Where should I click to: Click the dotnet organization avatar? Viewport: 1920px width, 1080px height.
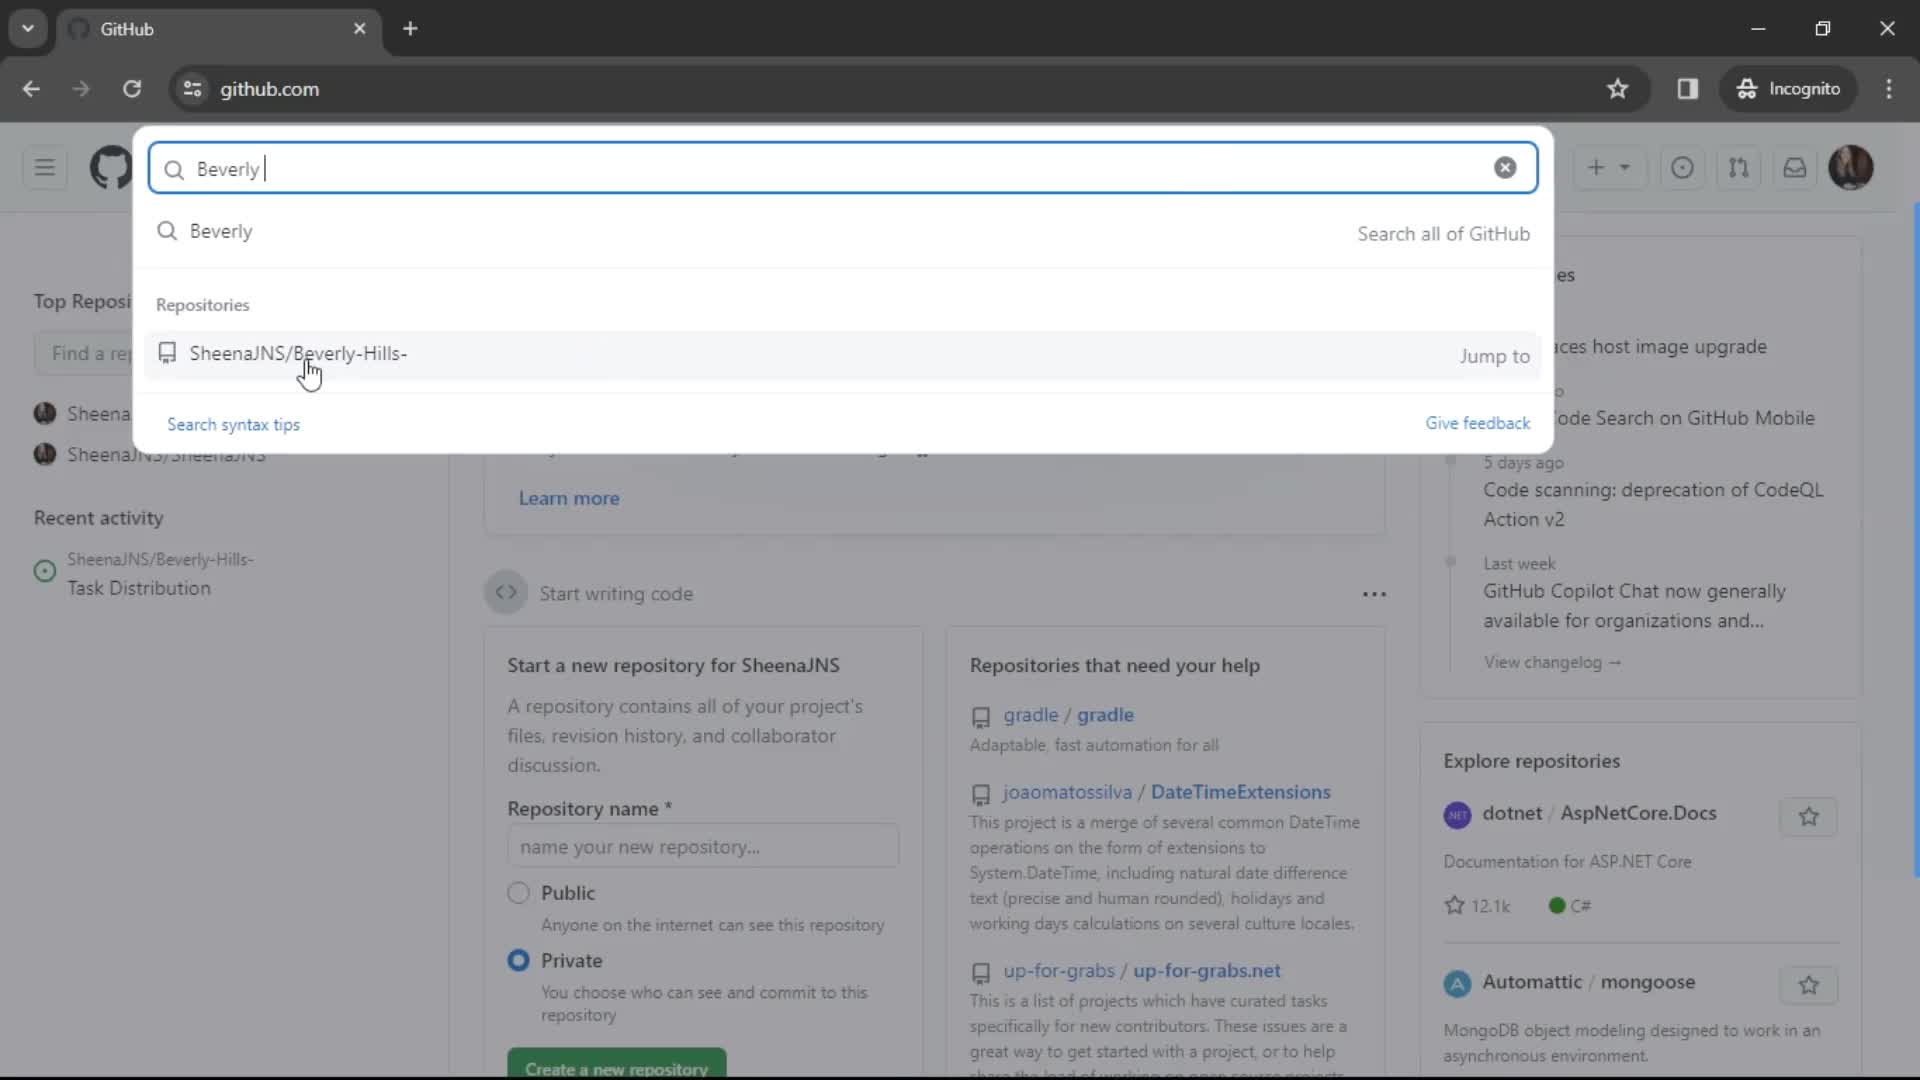pos(1457,815)
